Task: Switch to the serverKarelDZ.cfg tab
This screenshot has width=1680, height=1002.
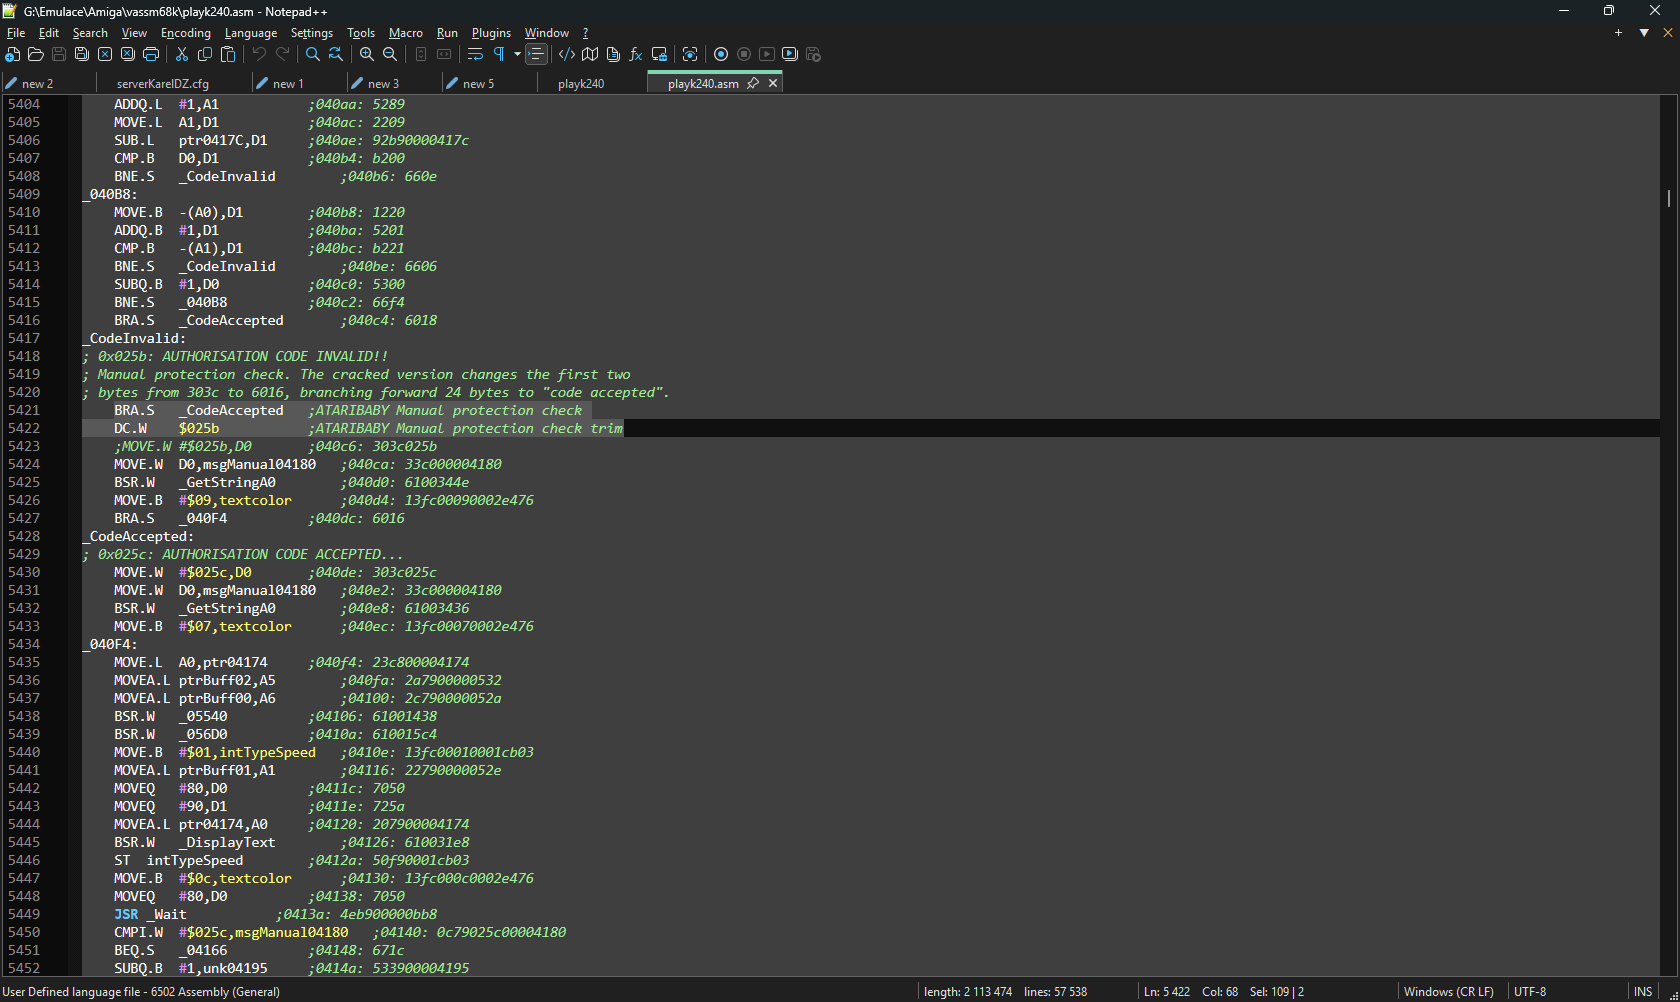Action: (x=162, y=83)
